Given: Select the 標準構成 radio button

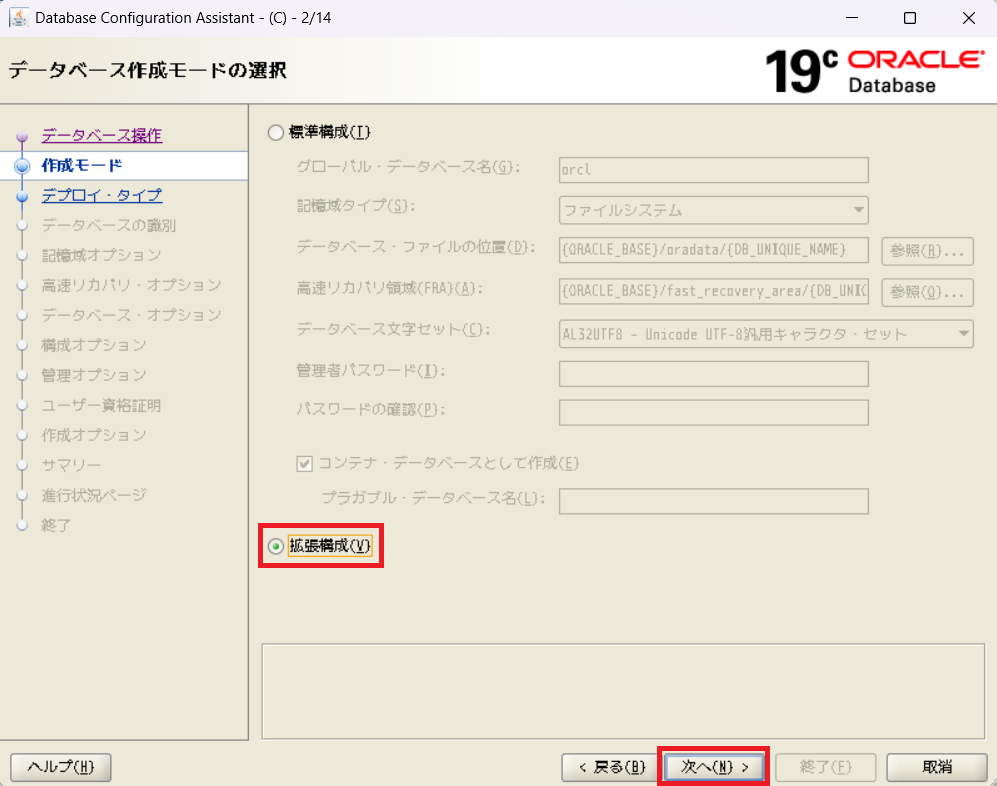Looking at the screenshot, I should click(275, 132).
